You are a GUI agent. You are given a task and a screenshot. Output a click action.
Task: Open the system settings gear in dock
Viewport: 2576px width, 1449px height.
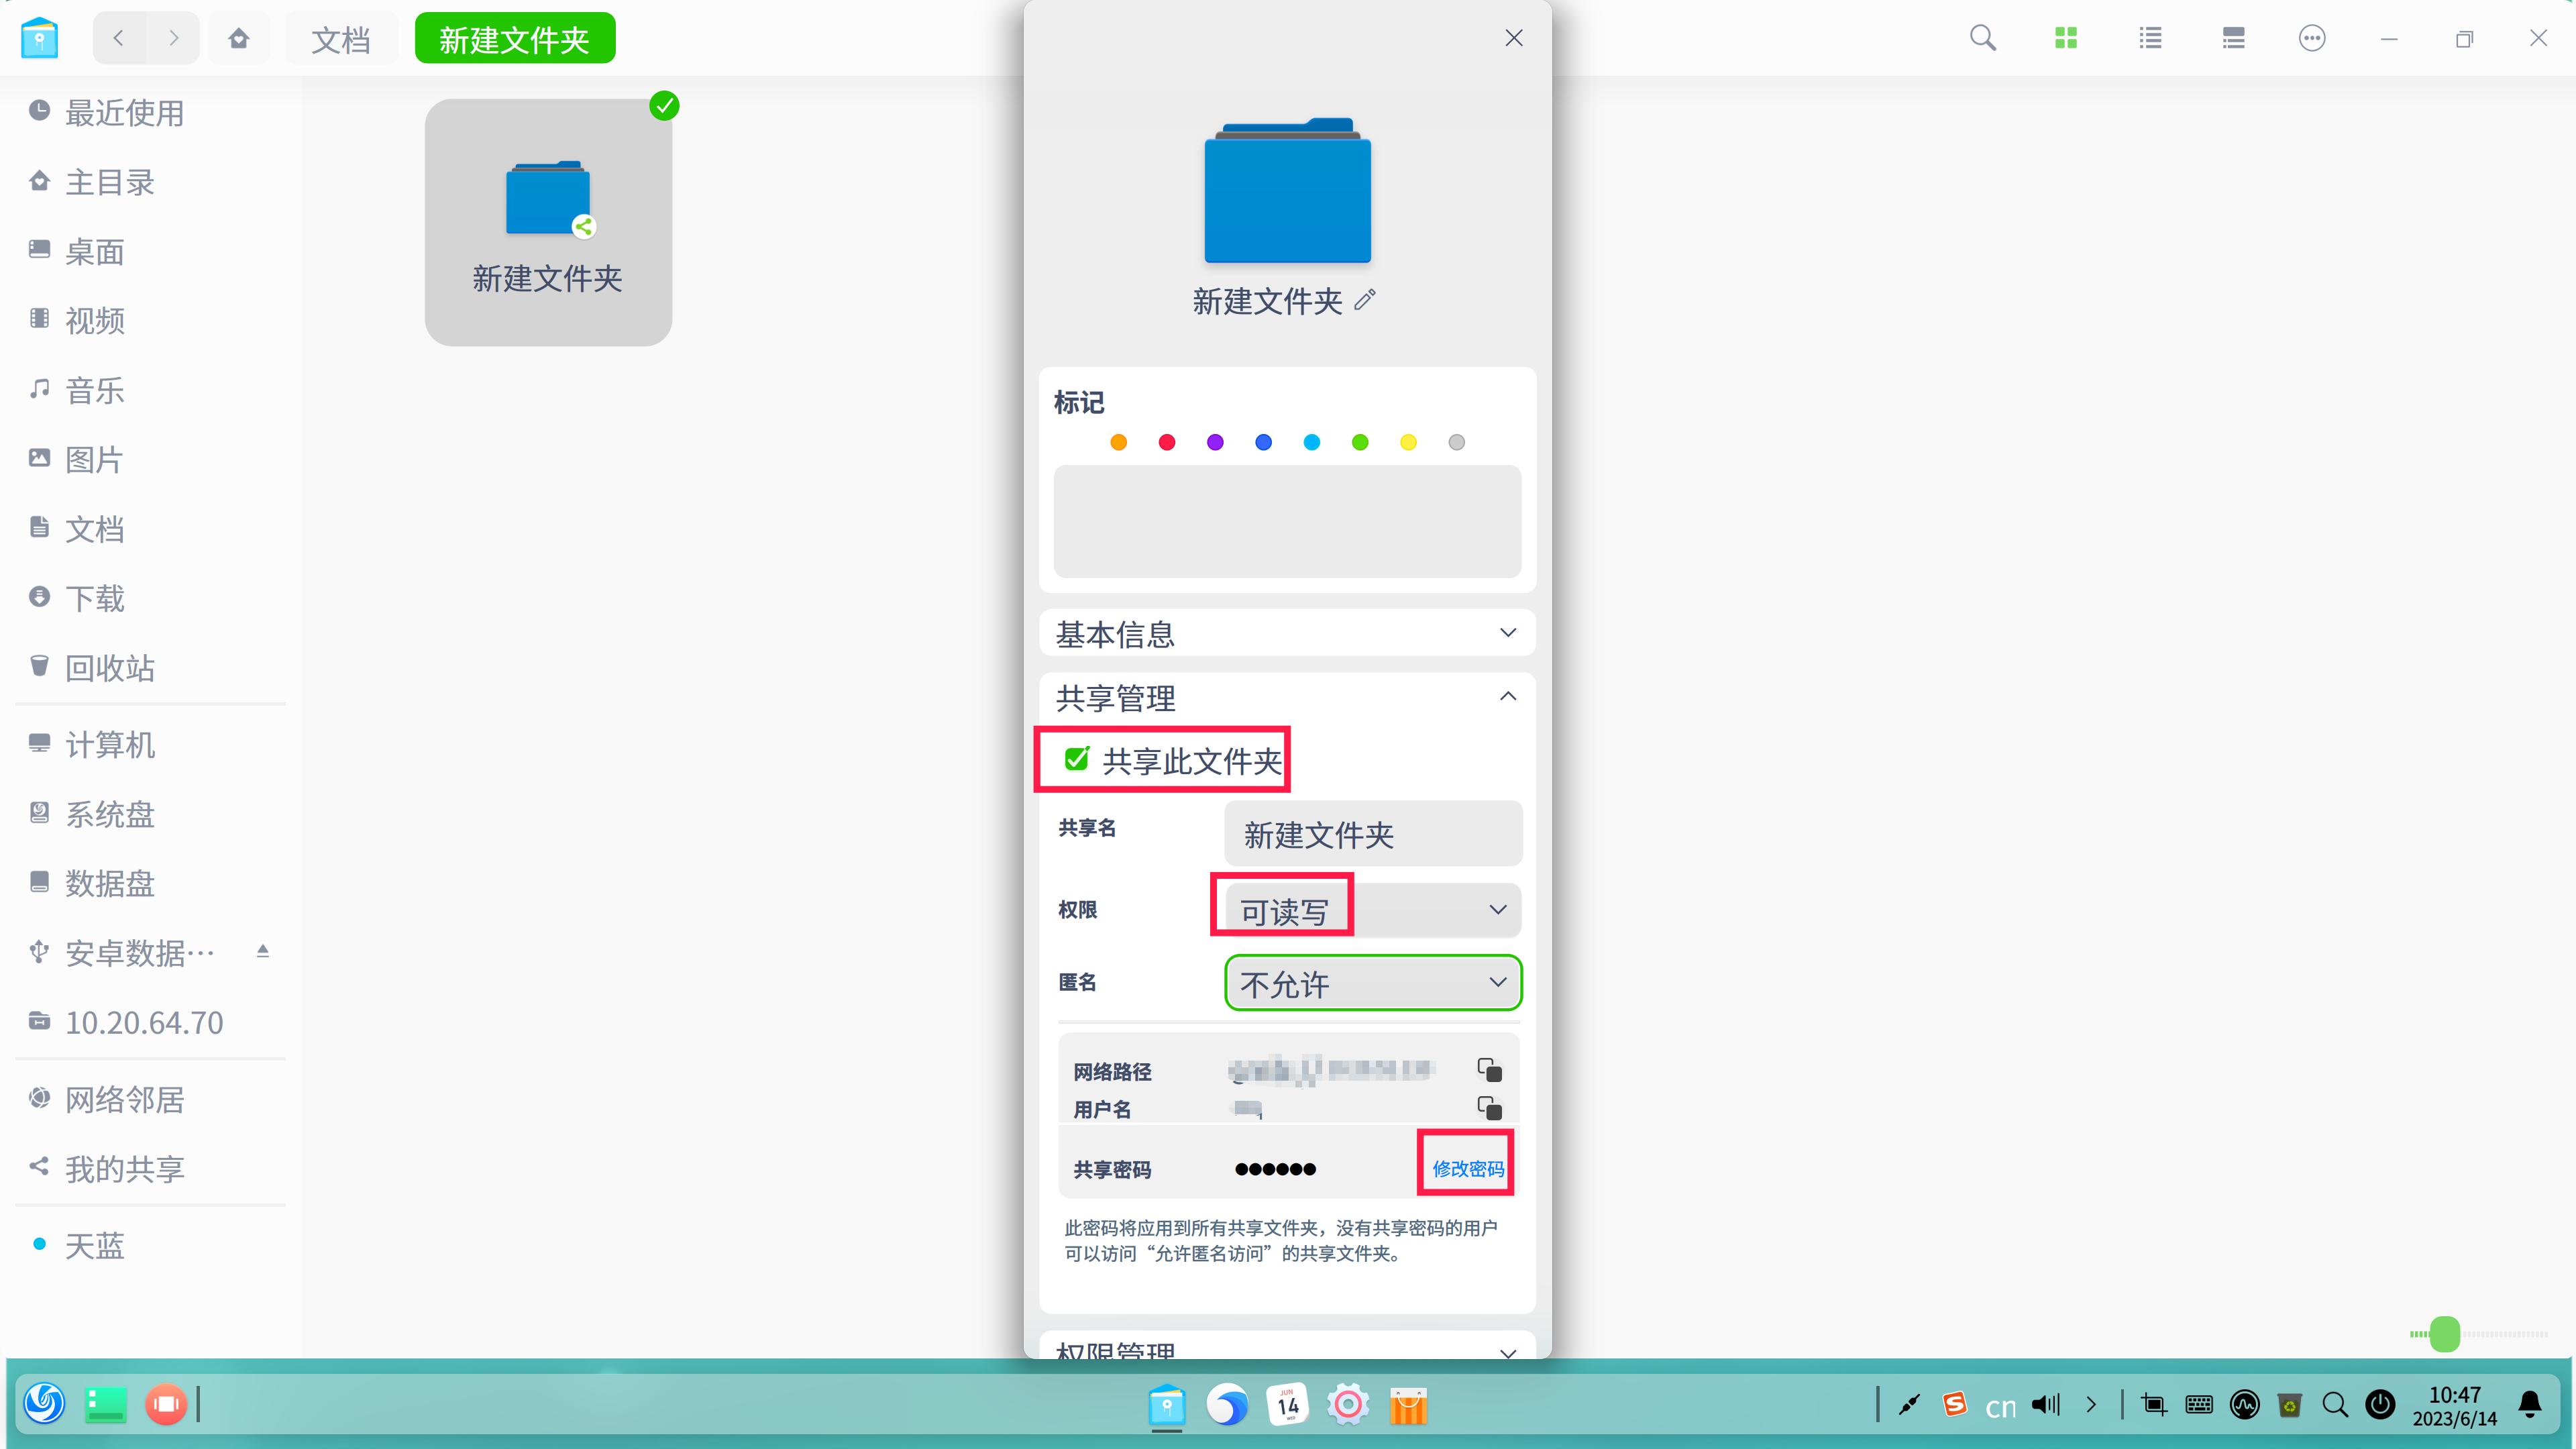[x=1348, y=1405]
